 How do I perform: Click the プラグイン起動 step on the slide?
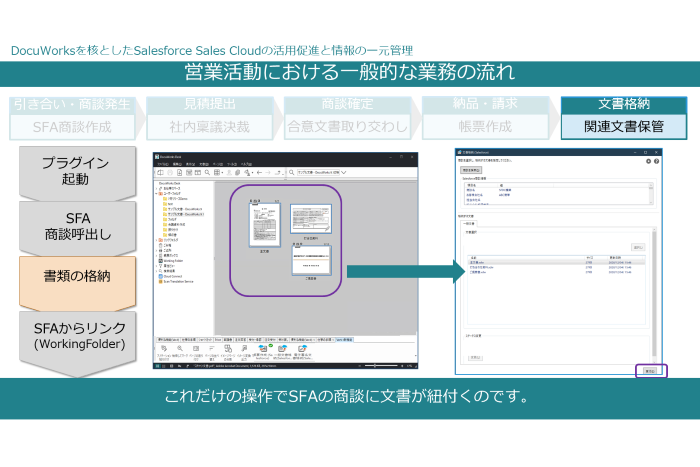point(77,172)
